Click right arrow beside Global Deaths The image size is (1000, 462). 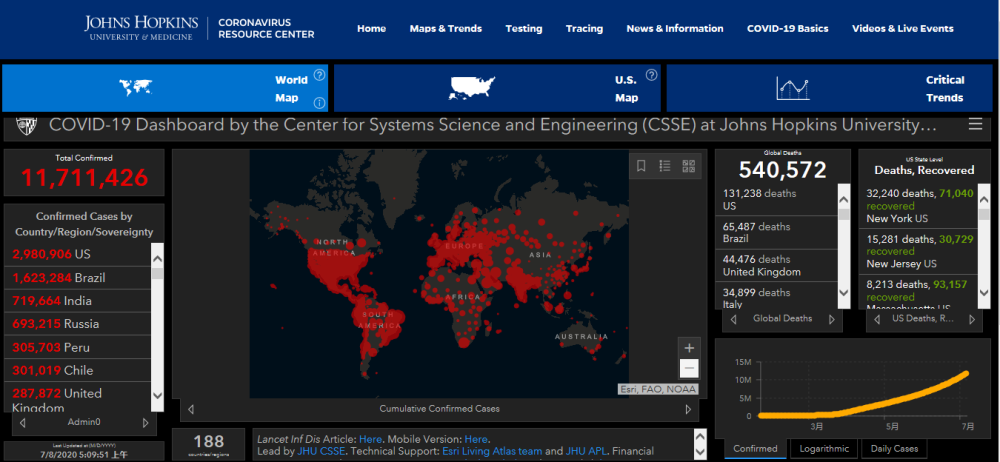(831, 319)
